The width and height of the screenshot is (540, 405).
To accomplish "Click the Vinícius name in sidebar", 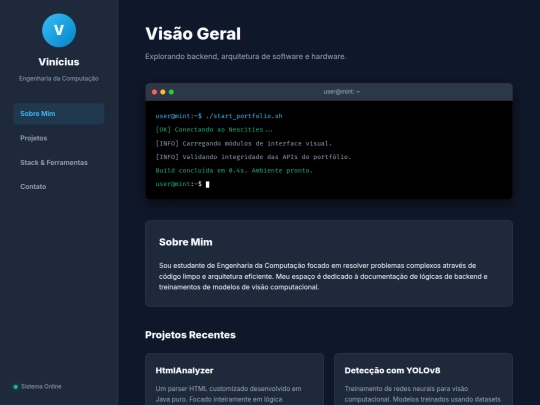I will pyautogui.click(x=59, y=62).
